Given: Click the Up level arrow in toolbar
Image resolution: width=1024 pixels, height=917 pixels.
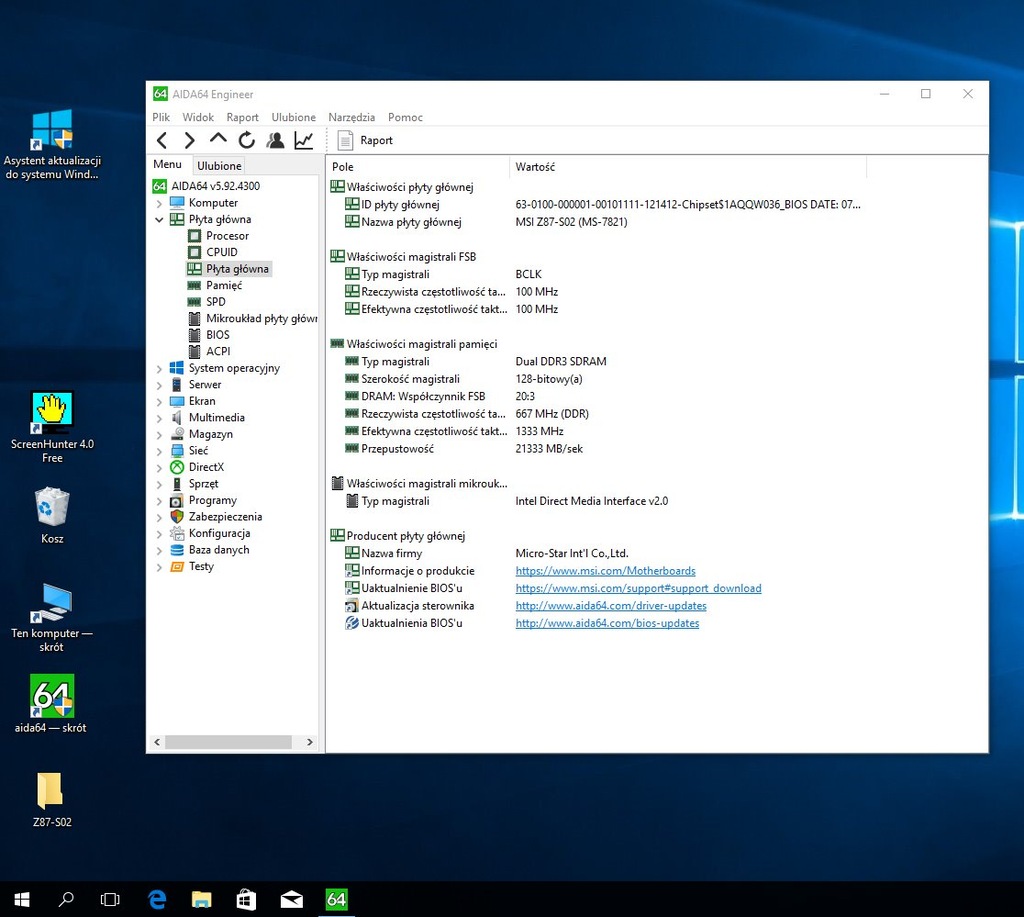Looking at the screenshot, I should [218, 138].
